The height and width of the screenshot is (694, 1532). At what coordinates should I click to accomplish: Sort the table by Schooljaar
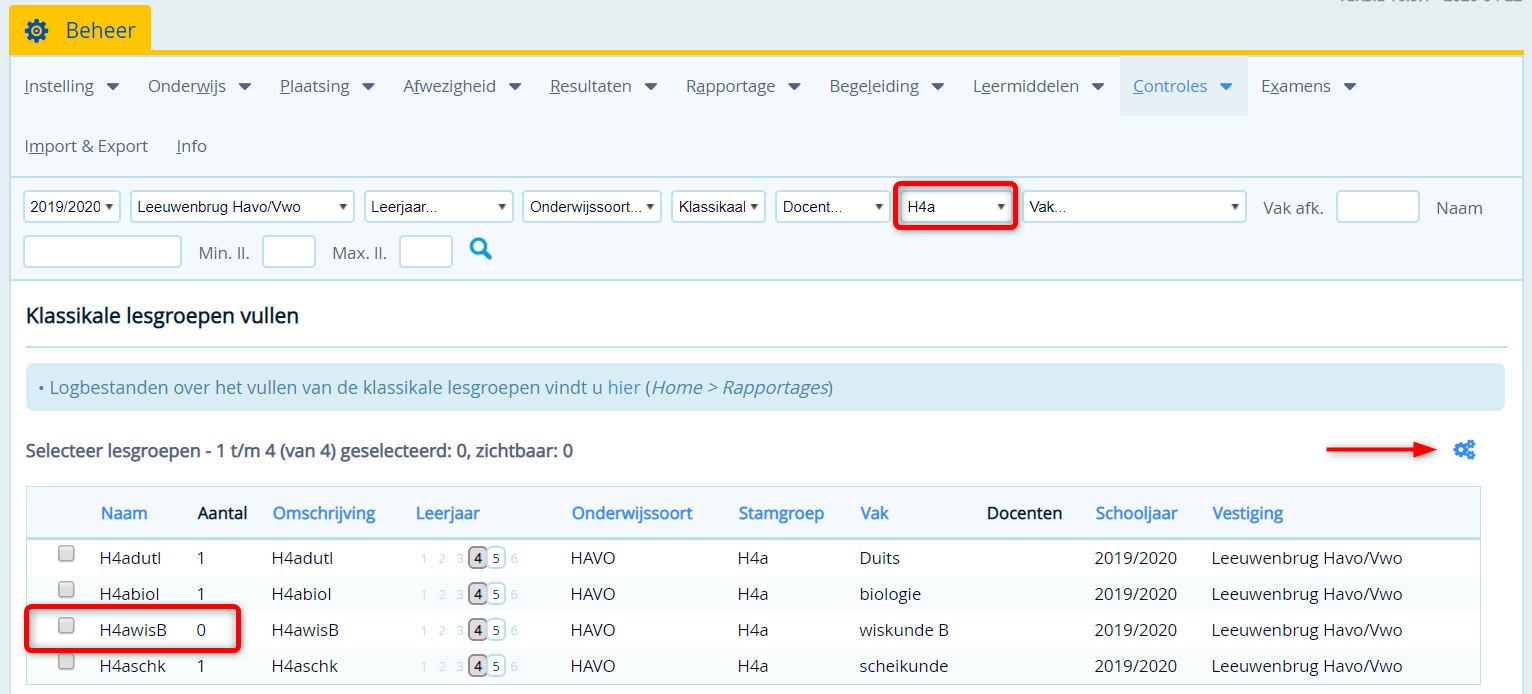(x=1136, y=513)
